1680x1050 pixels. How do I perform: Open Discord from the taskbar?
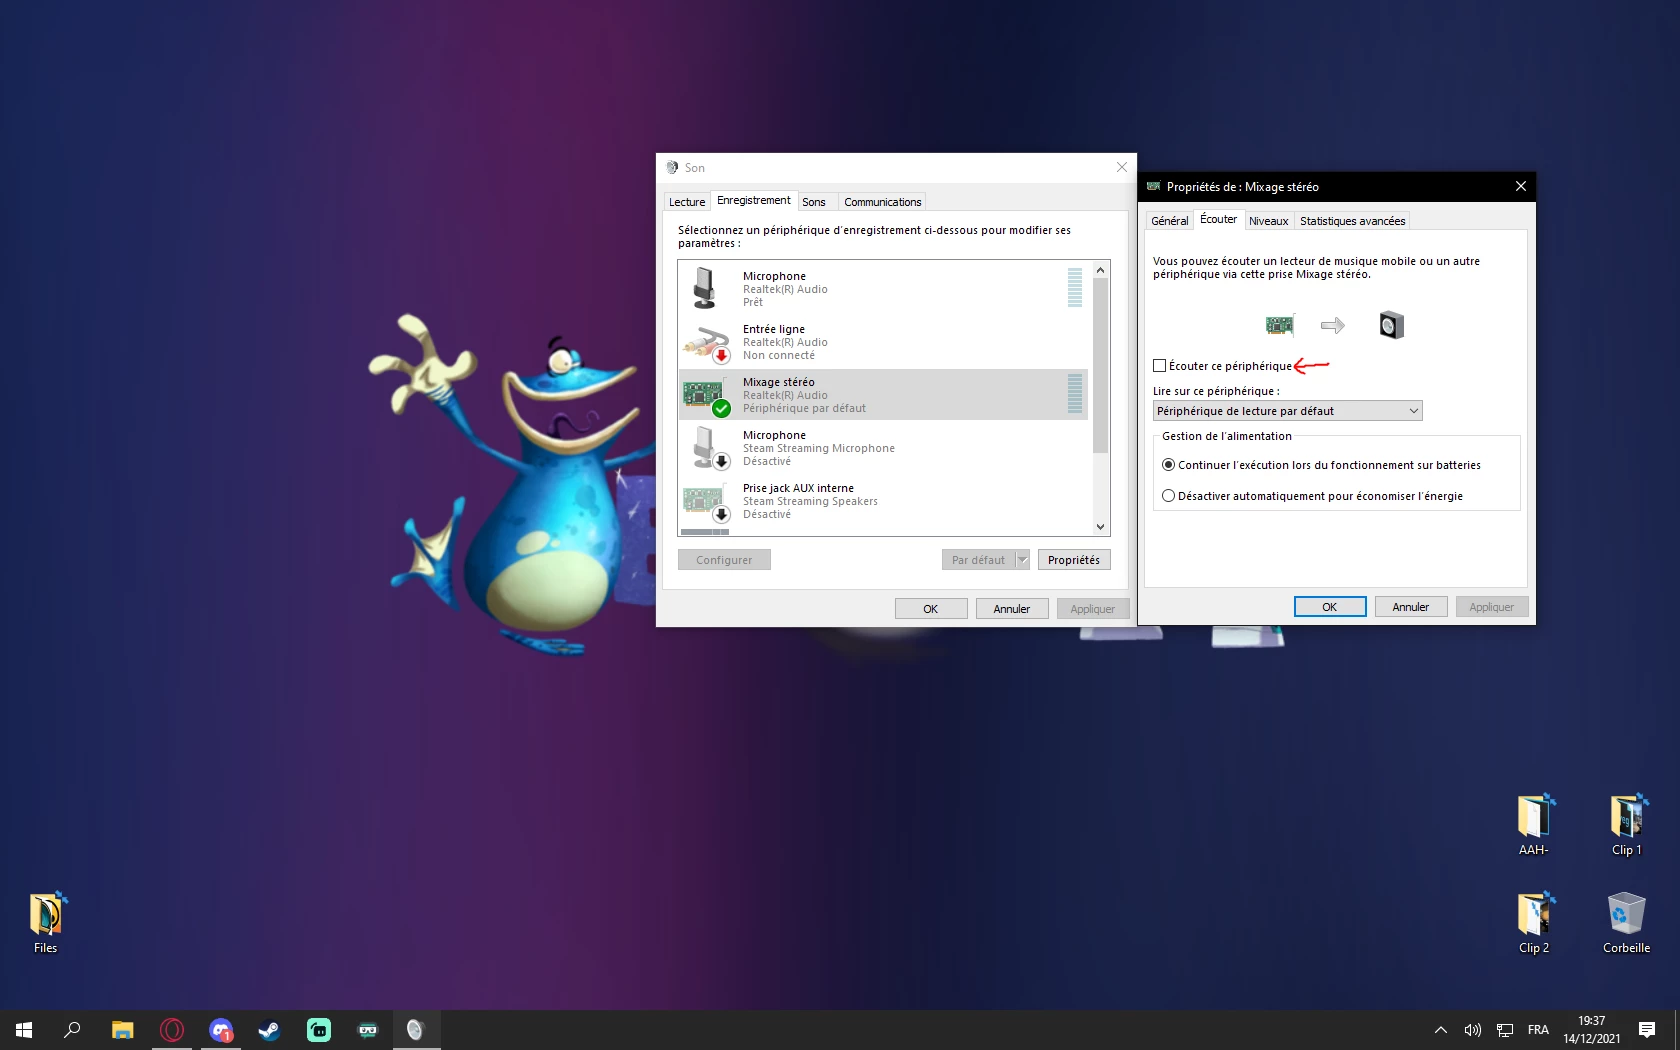click(x=221, y=1030)
